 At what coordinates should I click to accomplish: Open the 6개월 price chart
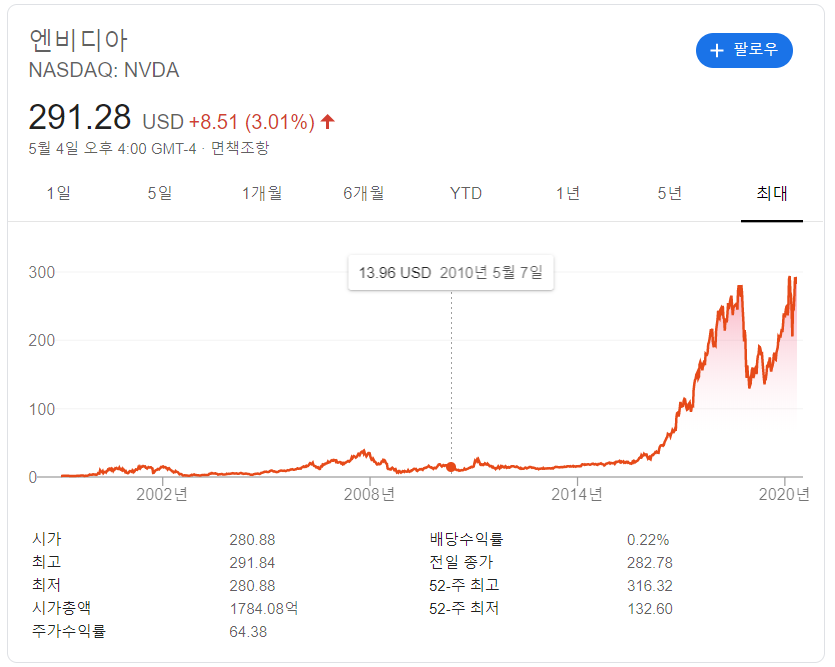(365, 194)
